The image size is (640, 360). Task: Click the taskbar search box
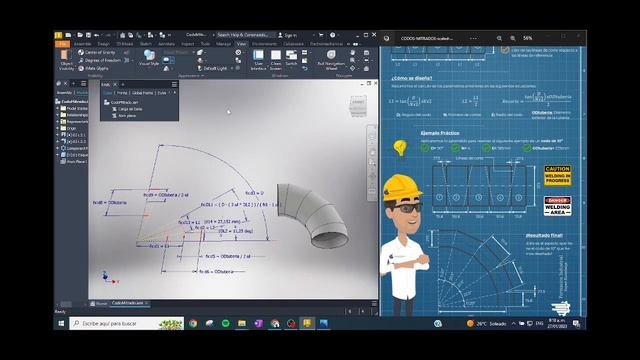[127, 323]
